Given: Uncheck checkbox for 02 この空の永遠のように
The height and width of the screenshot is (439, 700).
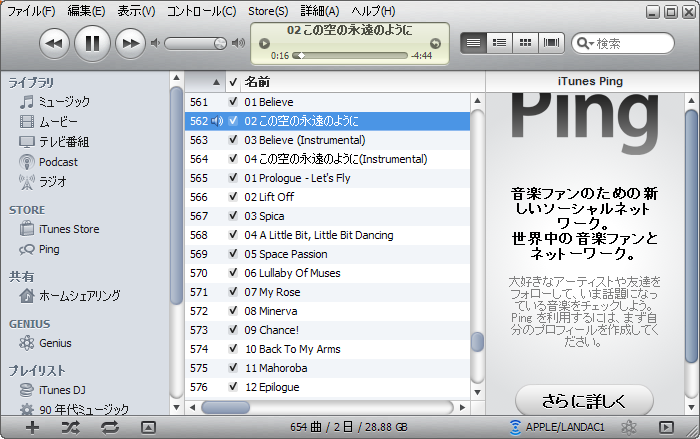Looking at the screenshot, I should tap(233, 121).
